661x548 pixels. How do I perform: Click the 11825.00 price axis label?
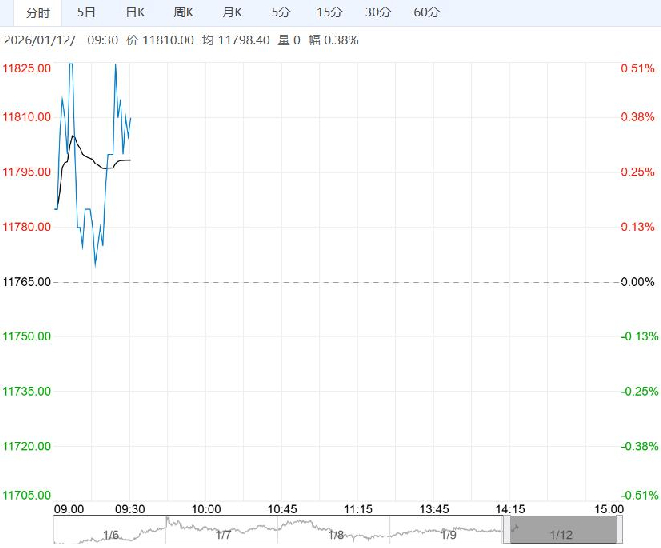click(x=28, y=68)
